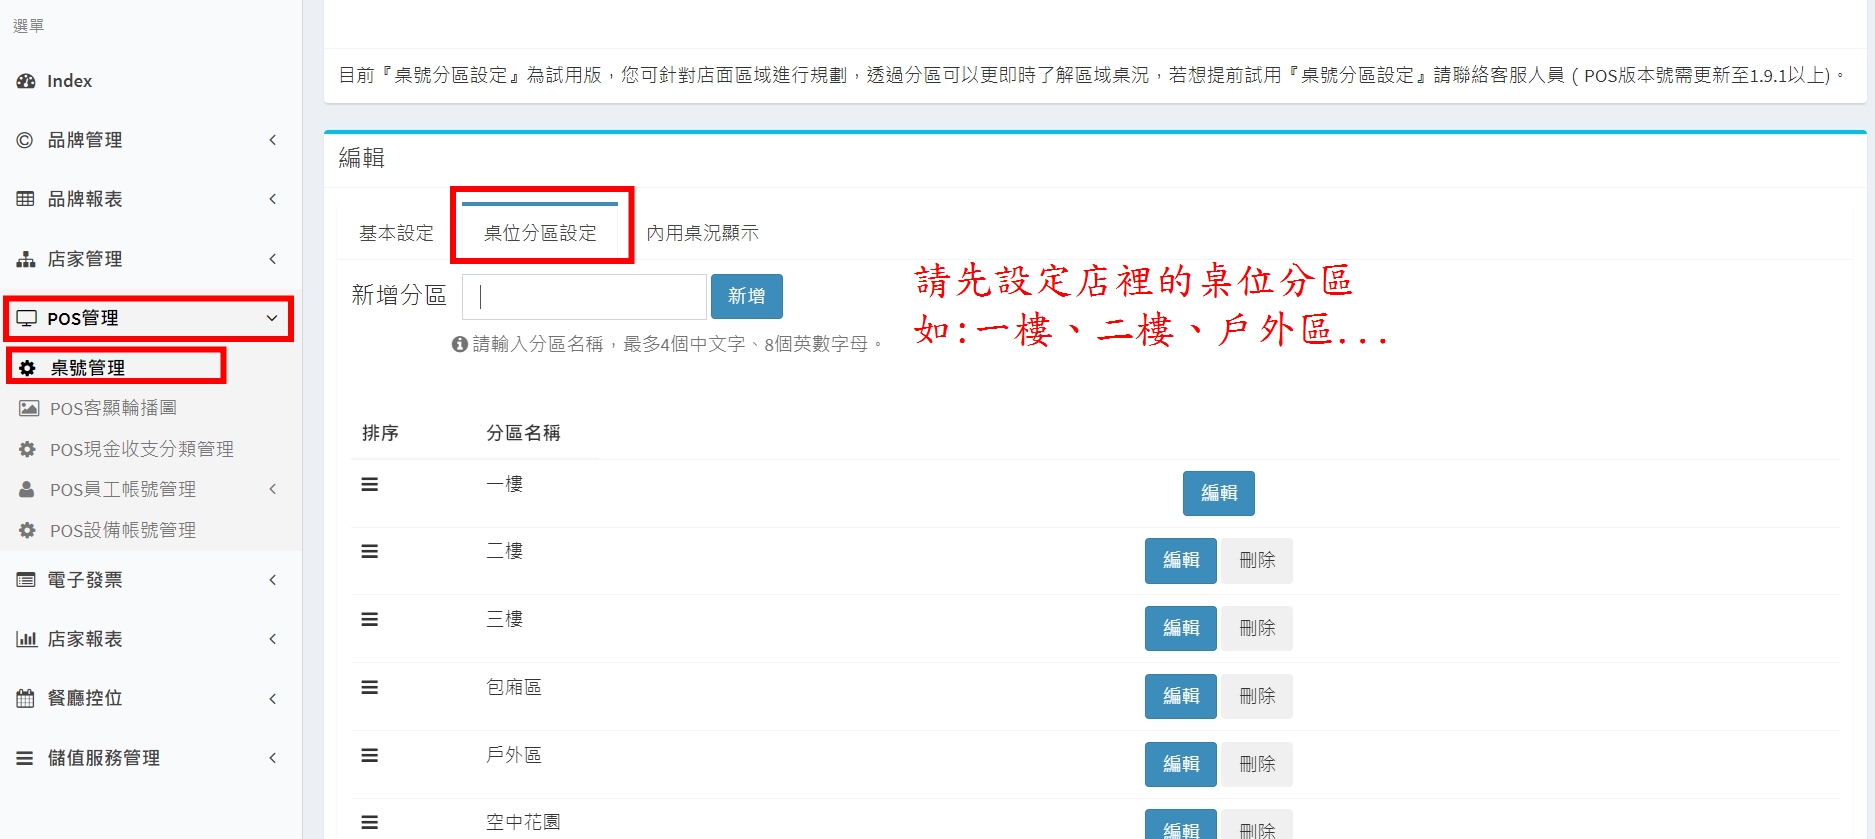The height and width of the screenshot is (839, 1875).
Task: Delete the 二樓 zone
Action: click(1257, 561)
